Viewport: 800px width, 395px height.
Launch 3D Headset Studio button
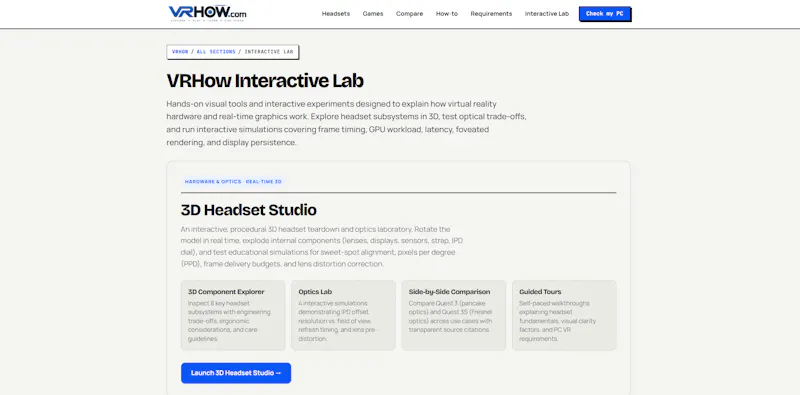236,373
